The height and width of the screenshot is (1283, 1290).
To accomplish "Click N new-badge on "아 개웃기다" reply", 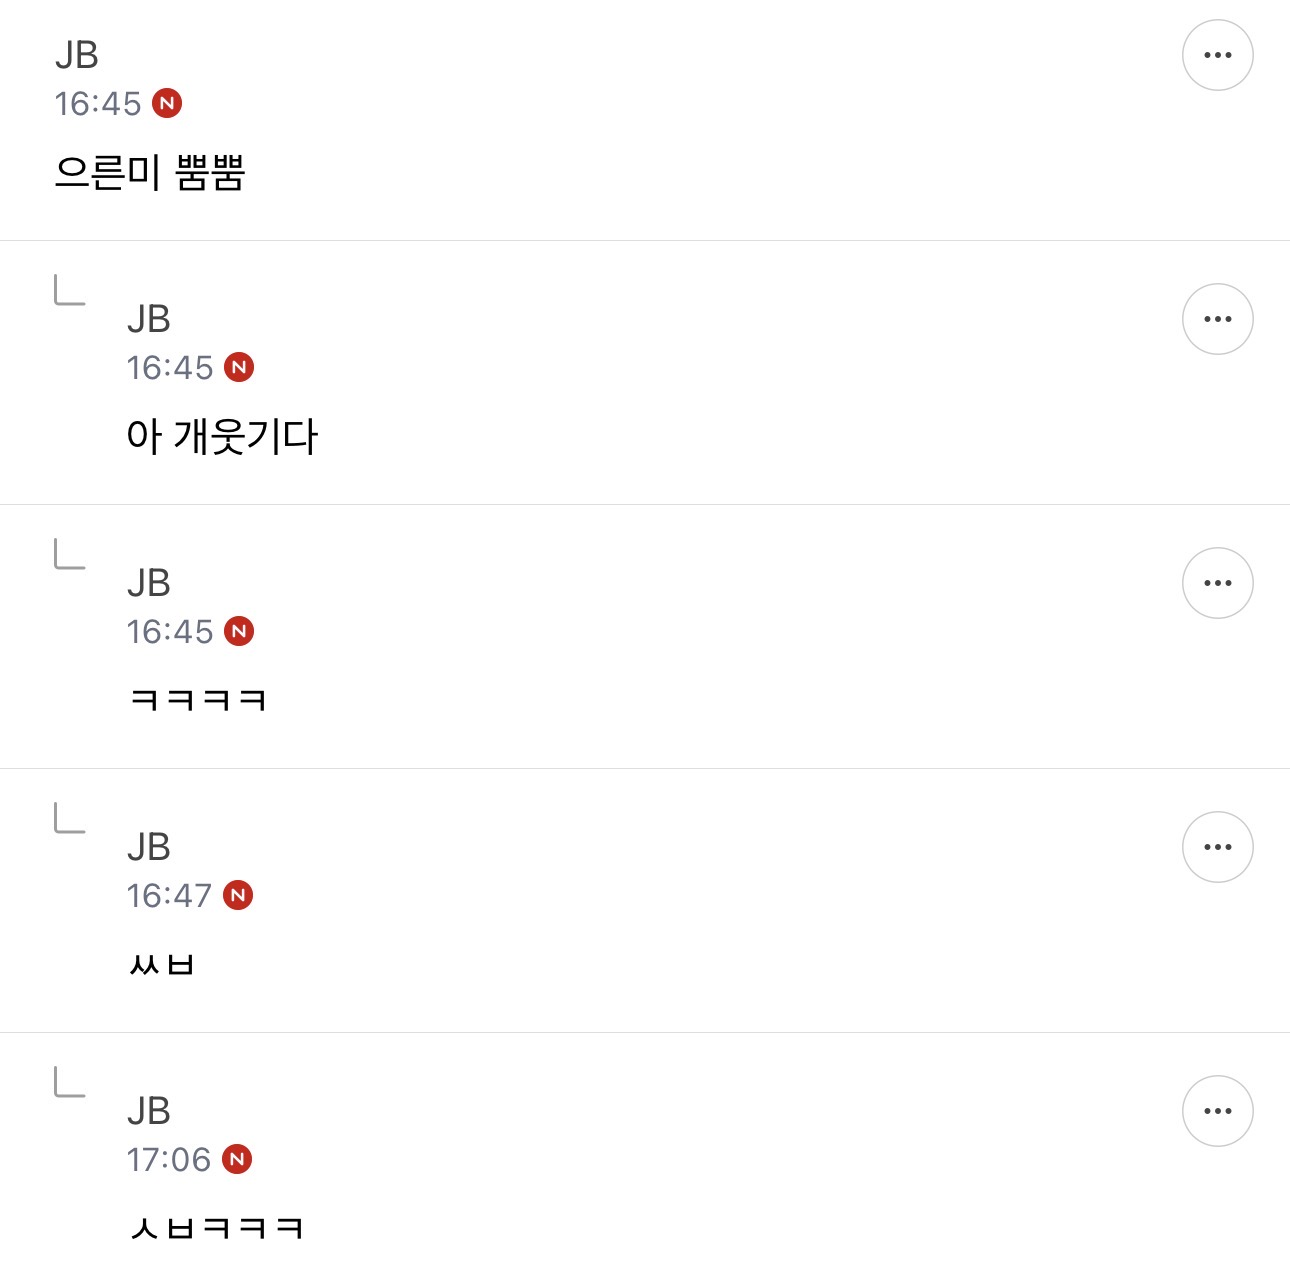I will click(x=239, y=367).
